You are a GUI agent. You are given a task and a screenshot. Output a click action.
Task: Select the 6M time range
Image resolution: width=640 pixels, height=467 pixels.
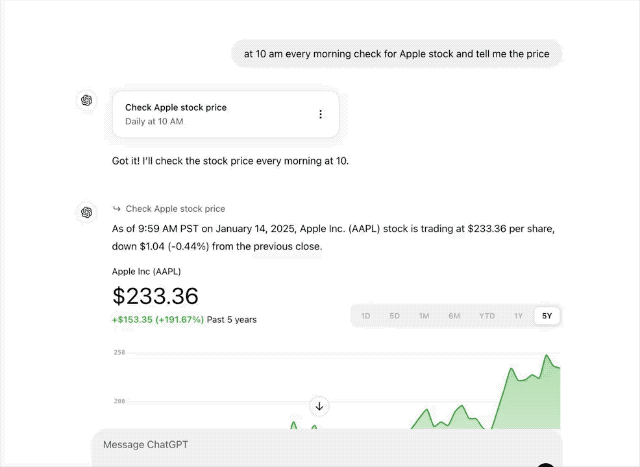point(455,316)
